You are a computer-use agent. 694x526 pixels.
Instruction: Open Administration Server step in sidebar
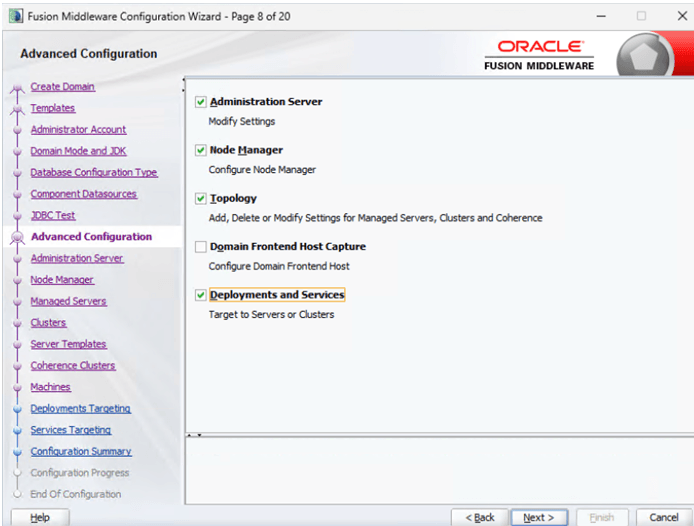77,258
